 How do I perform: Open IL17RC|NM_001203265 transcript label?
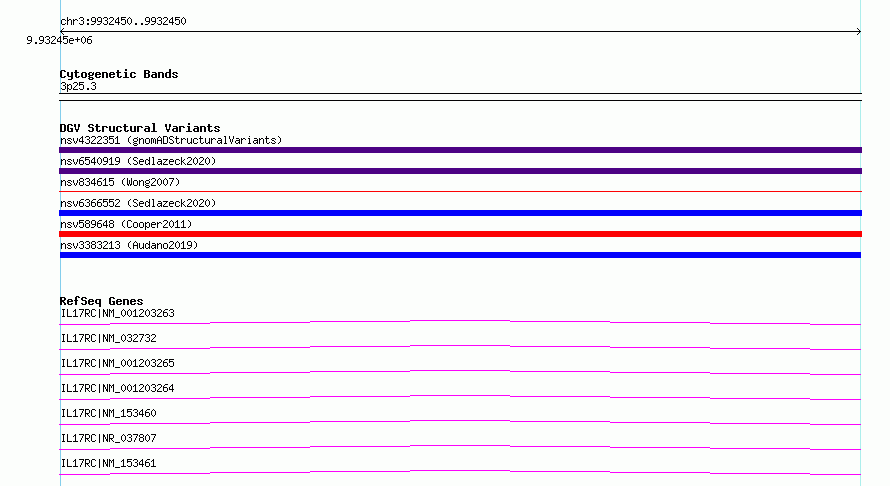point(117,363)
